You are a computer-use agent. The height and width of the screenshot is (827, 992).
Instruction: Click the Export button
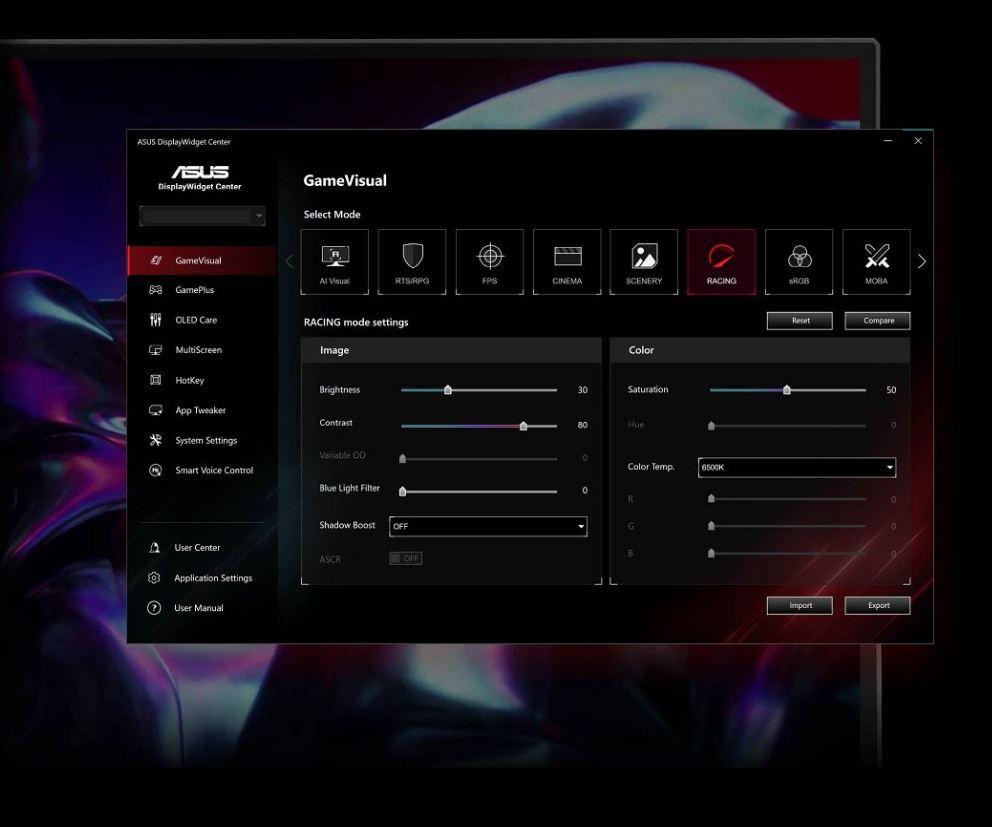point(877,606)
